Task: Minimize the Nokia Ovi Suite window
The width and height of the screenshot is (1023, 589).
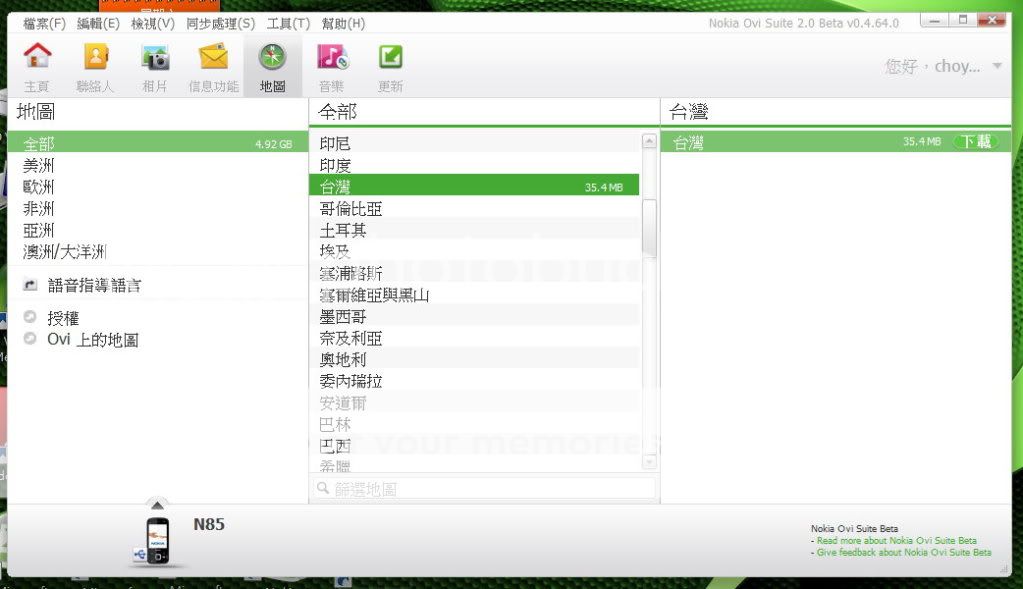Action: click(935, 20)
